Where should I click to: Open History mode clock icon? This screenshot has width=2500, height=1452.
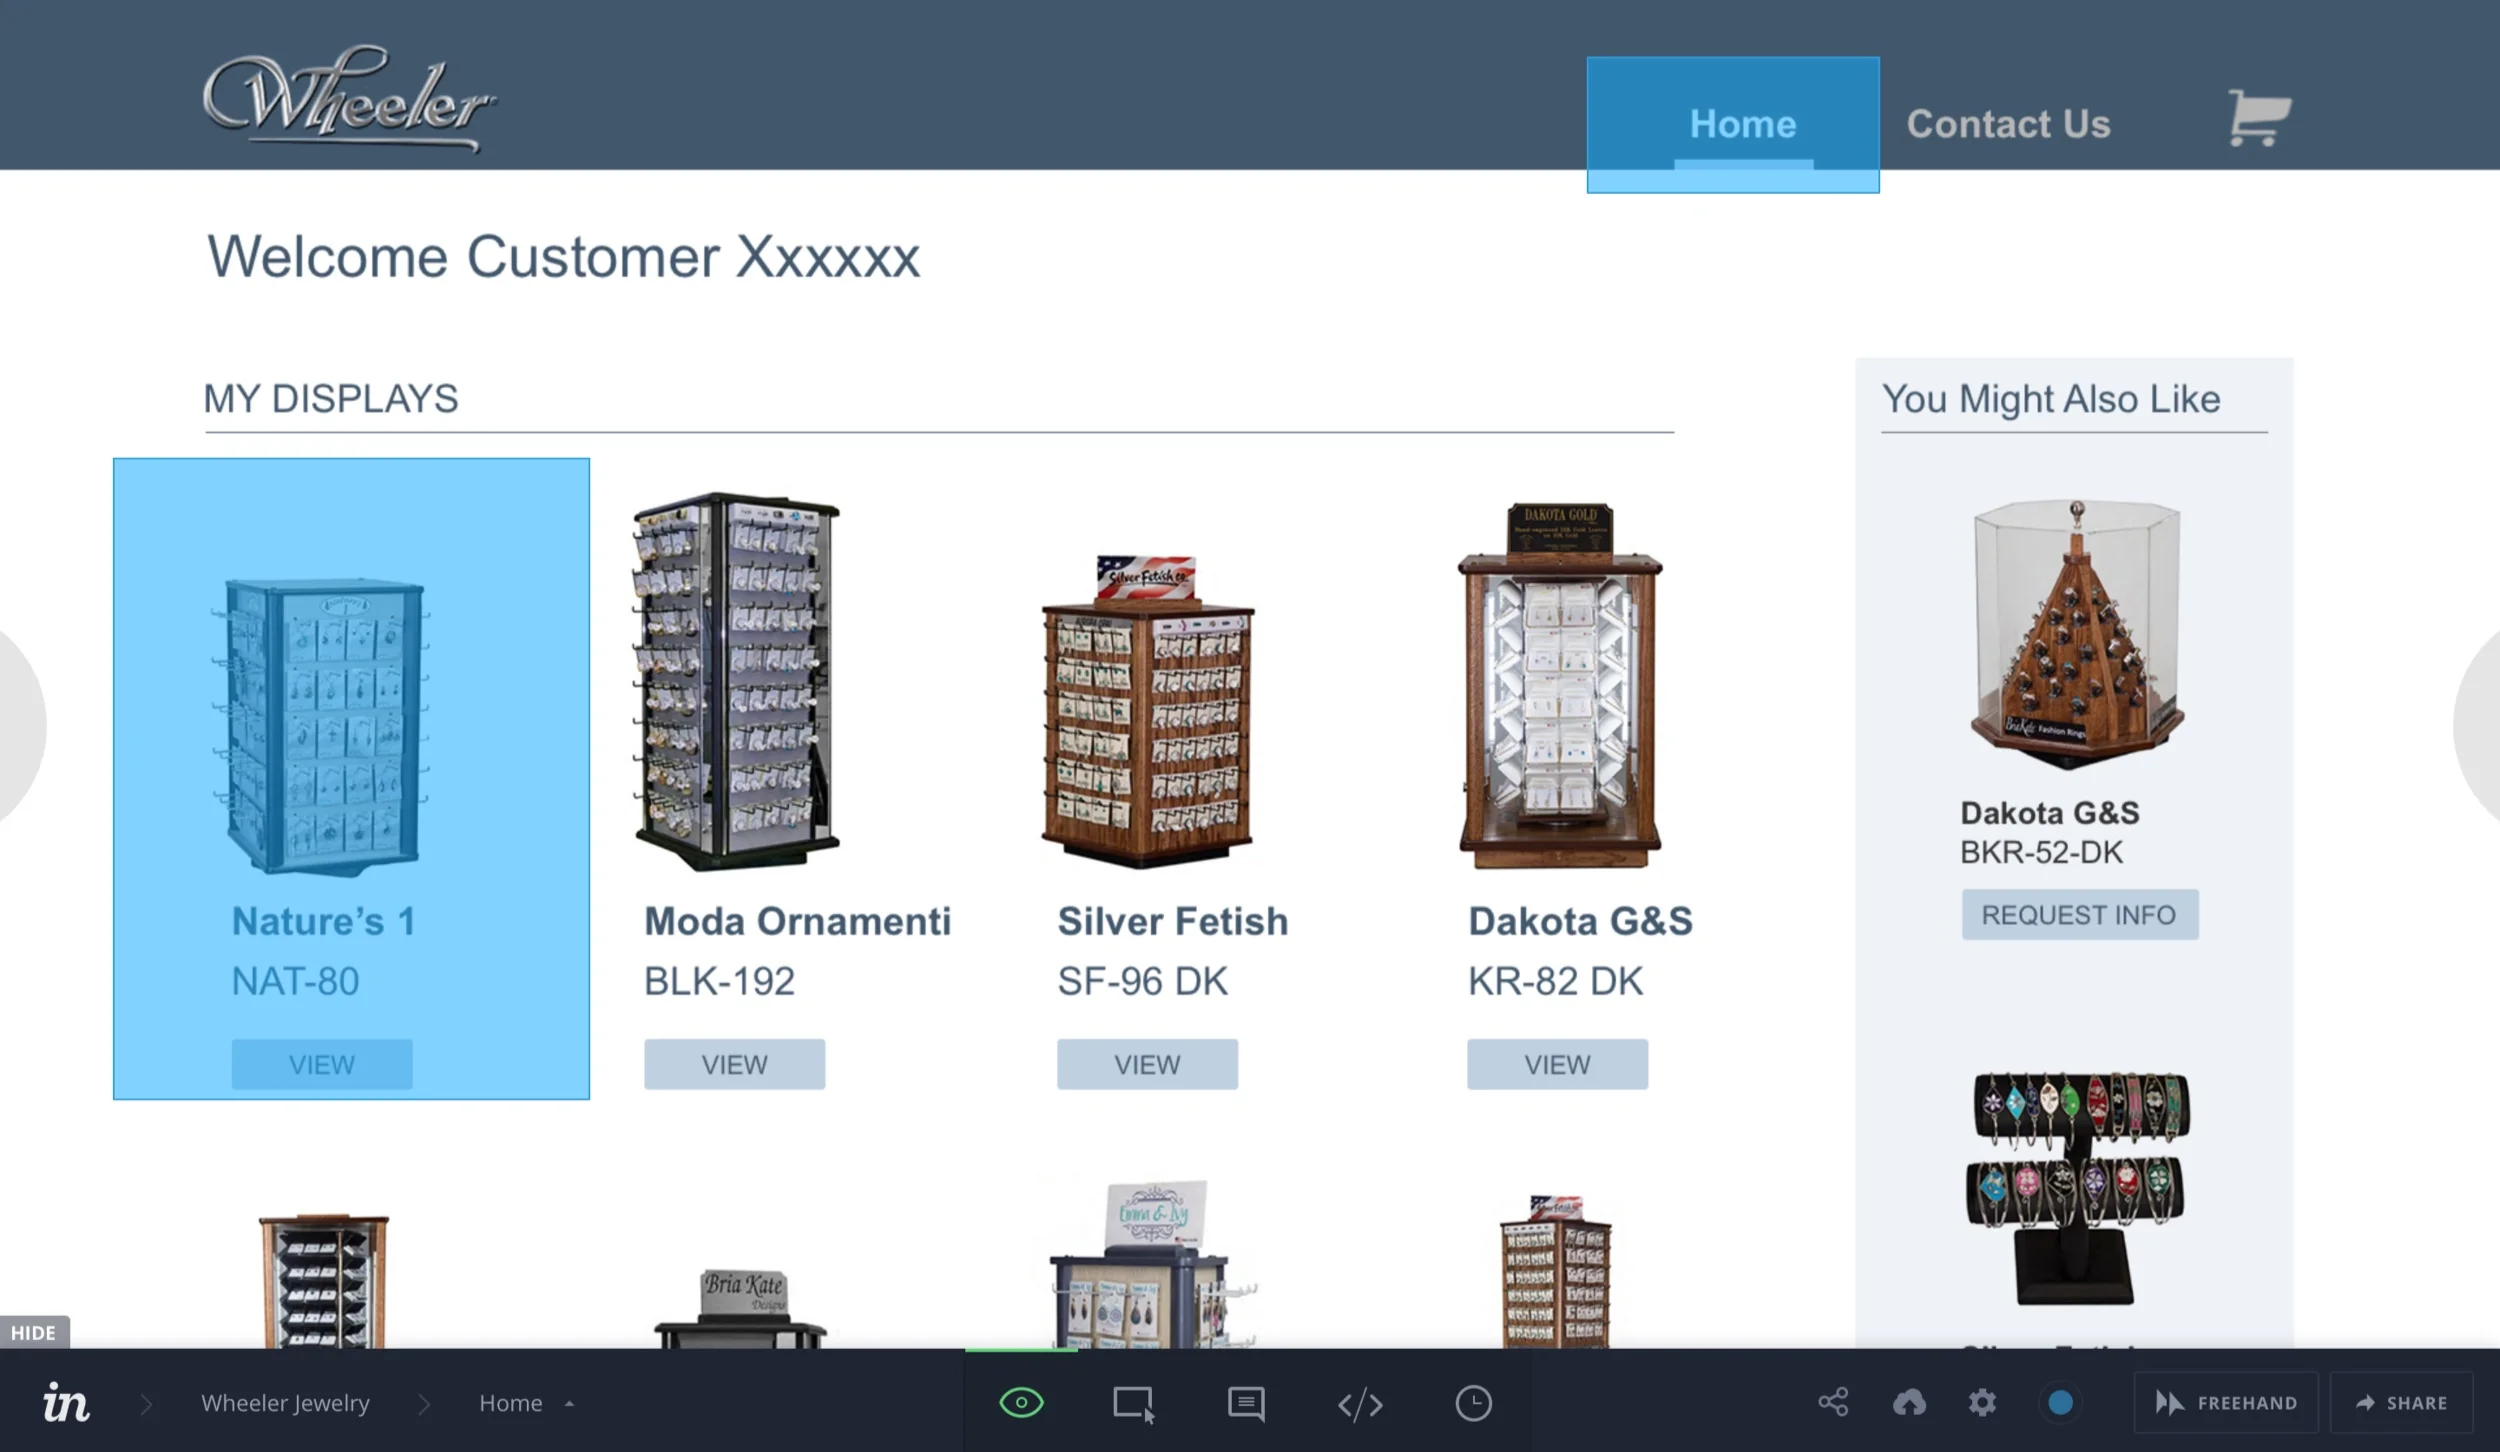click(1473, 1403)
